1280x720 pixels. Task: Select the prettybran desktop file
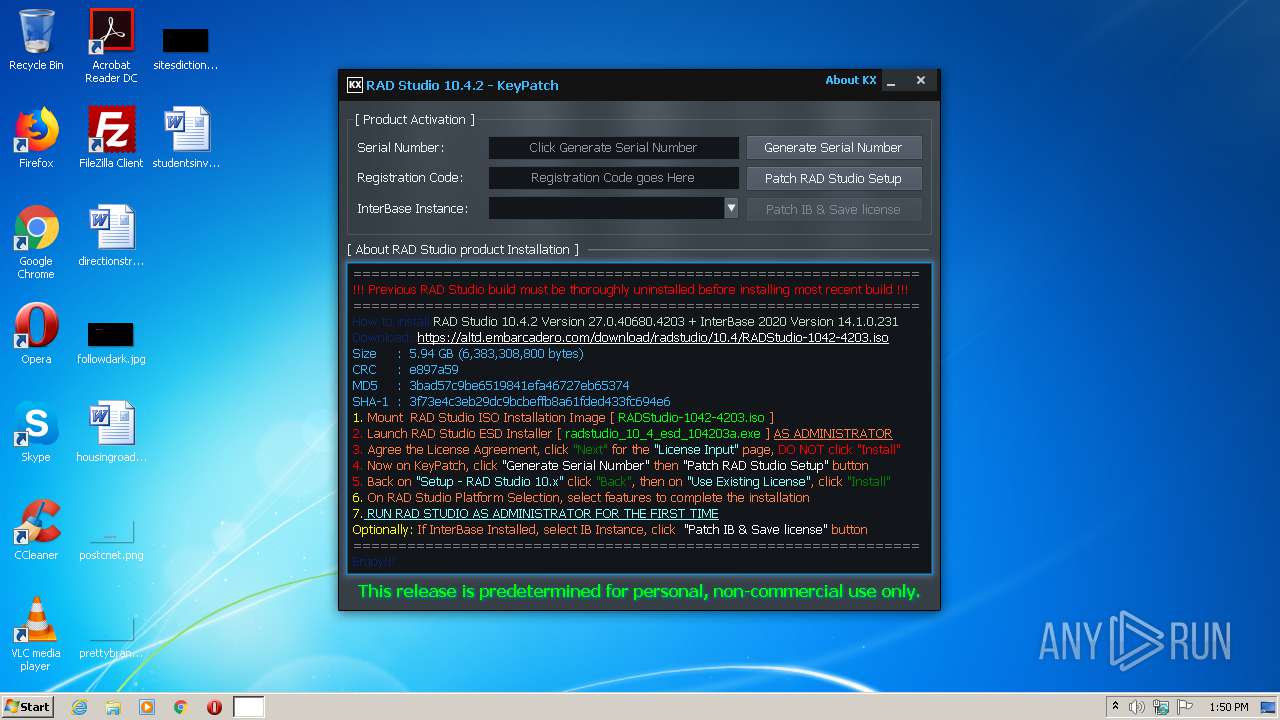[111, 638]
